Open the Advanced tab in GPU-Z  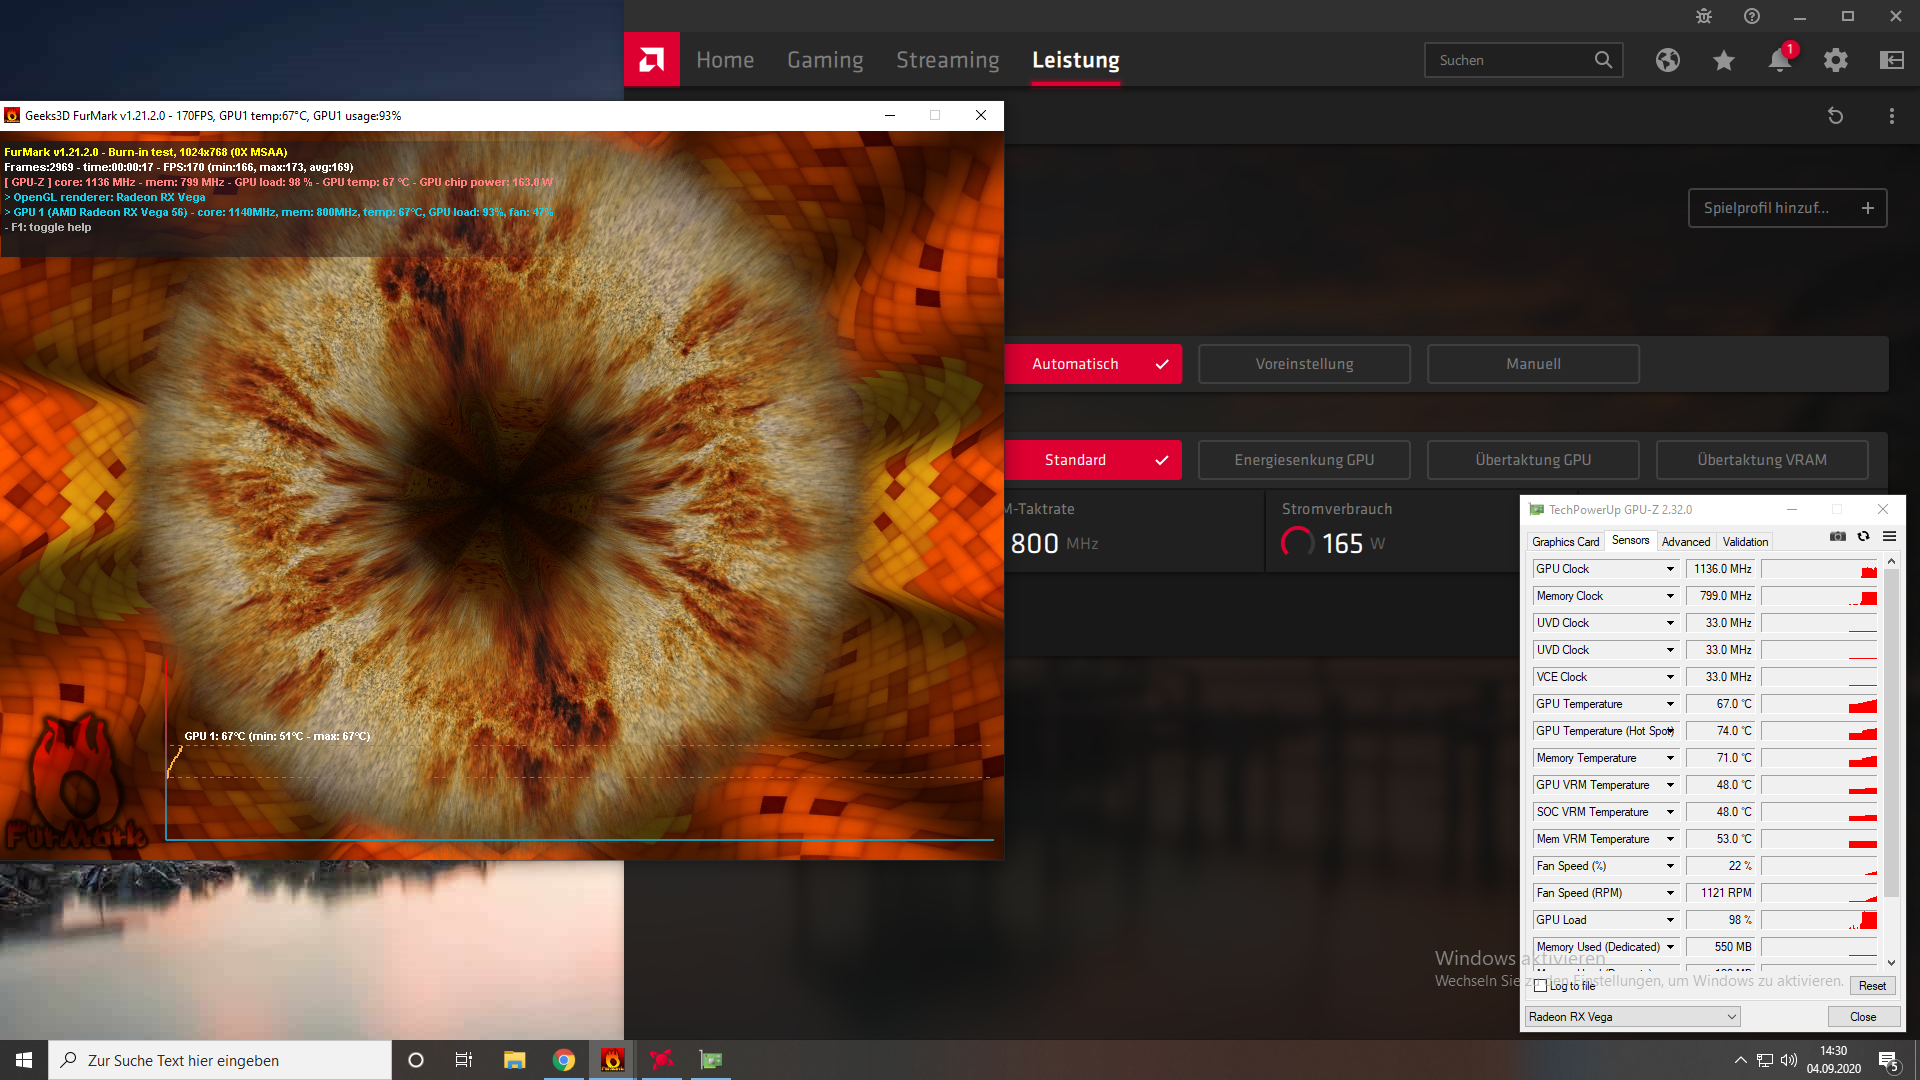pos(1686,542)
